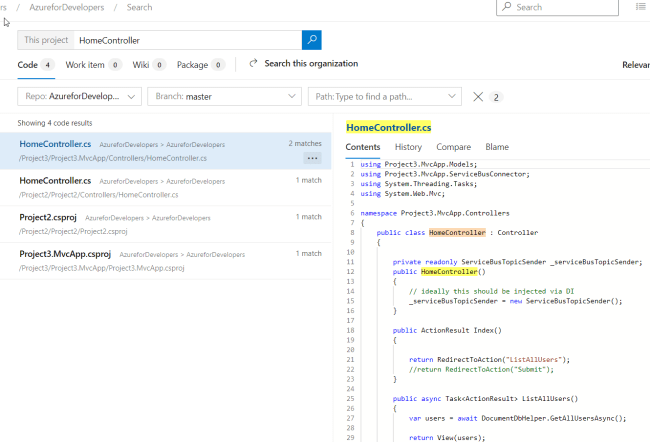This screenshot has height=442, width=650.
Task: Click the list icon in top-right header
Action: pos(640,7)
